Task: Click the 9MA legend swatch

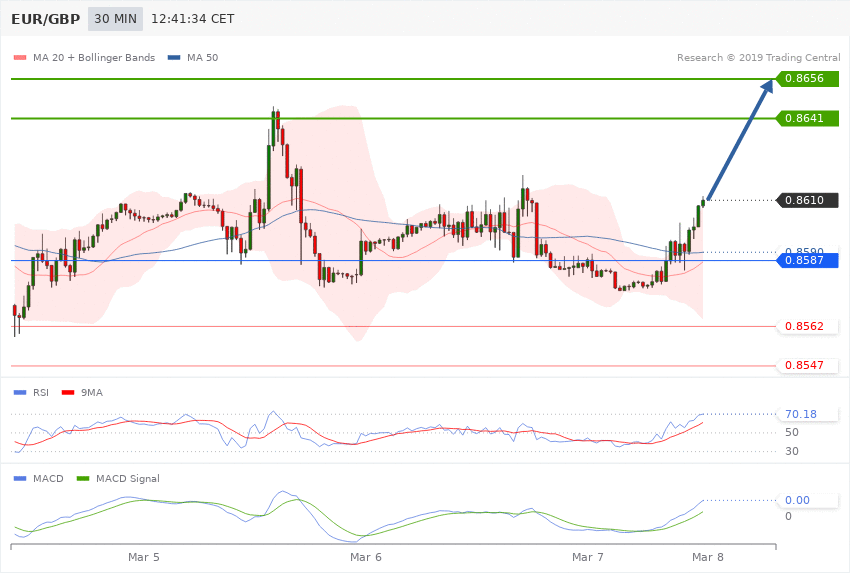Action: coord(68,392)
